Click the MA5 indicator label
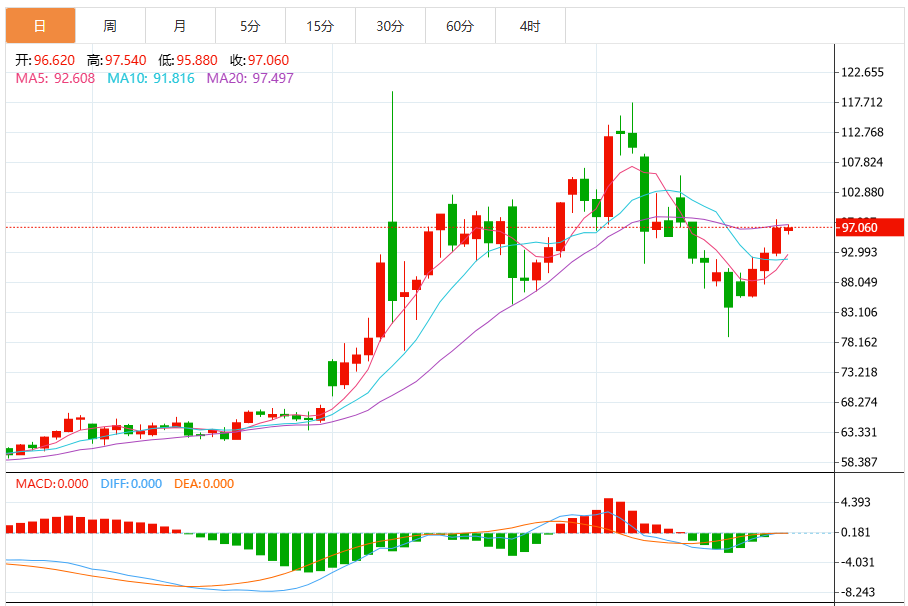 [x=55, y=78]
